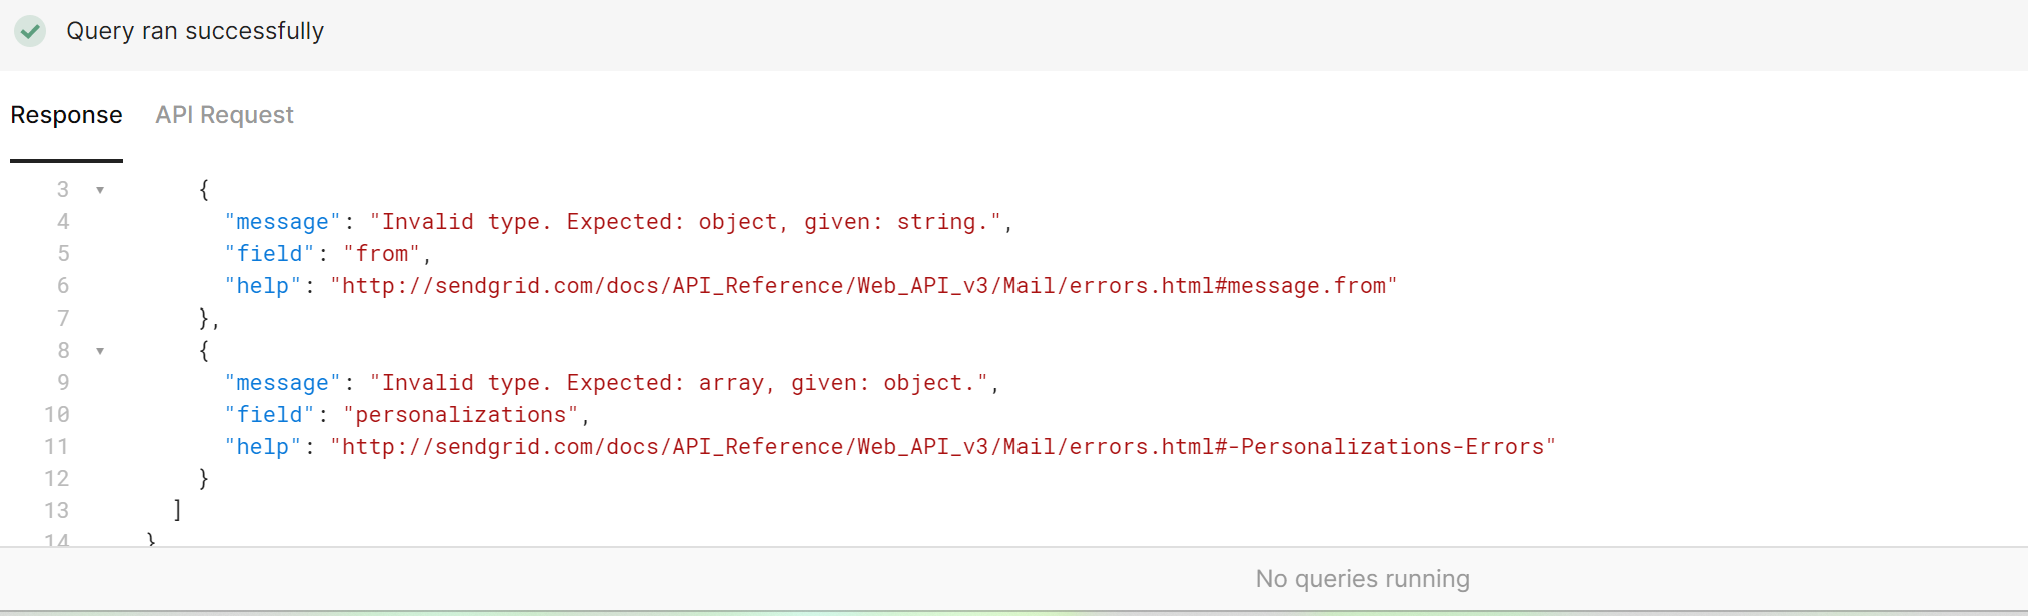This screenshot has height=616, width=2028.
Task: Click the 'Query ran successfully' status text
Action: 195,31
